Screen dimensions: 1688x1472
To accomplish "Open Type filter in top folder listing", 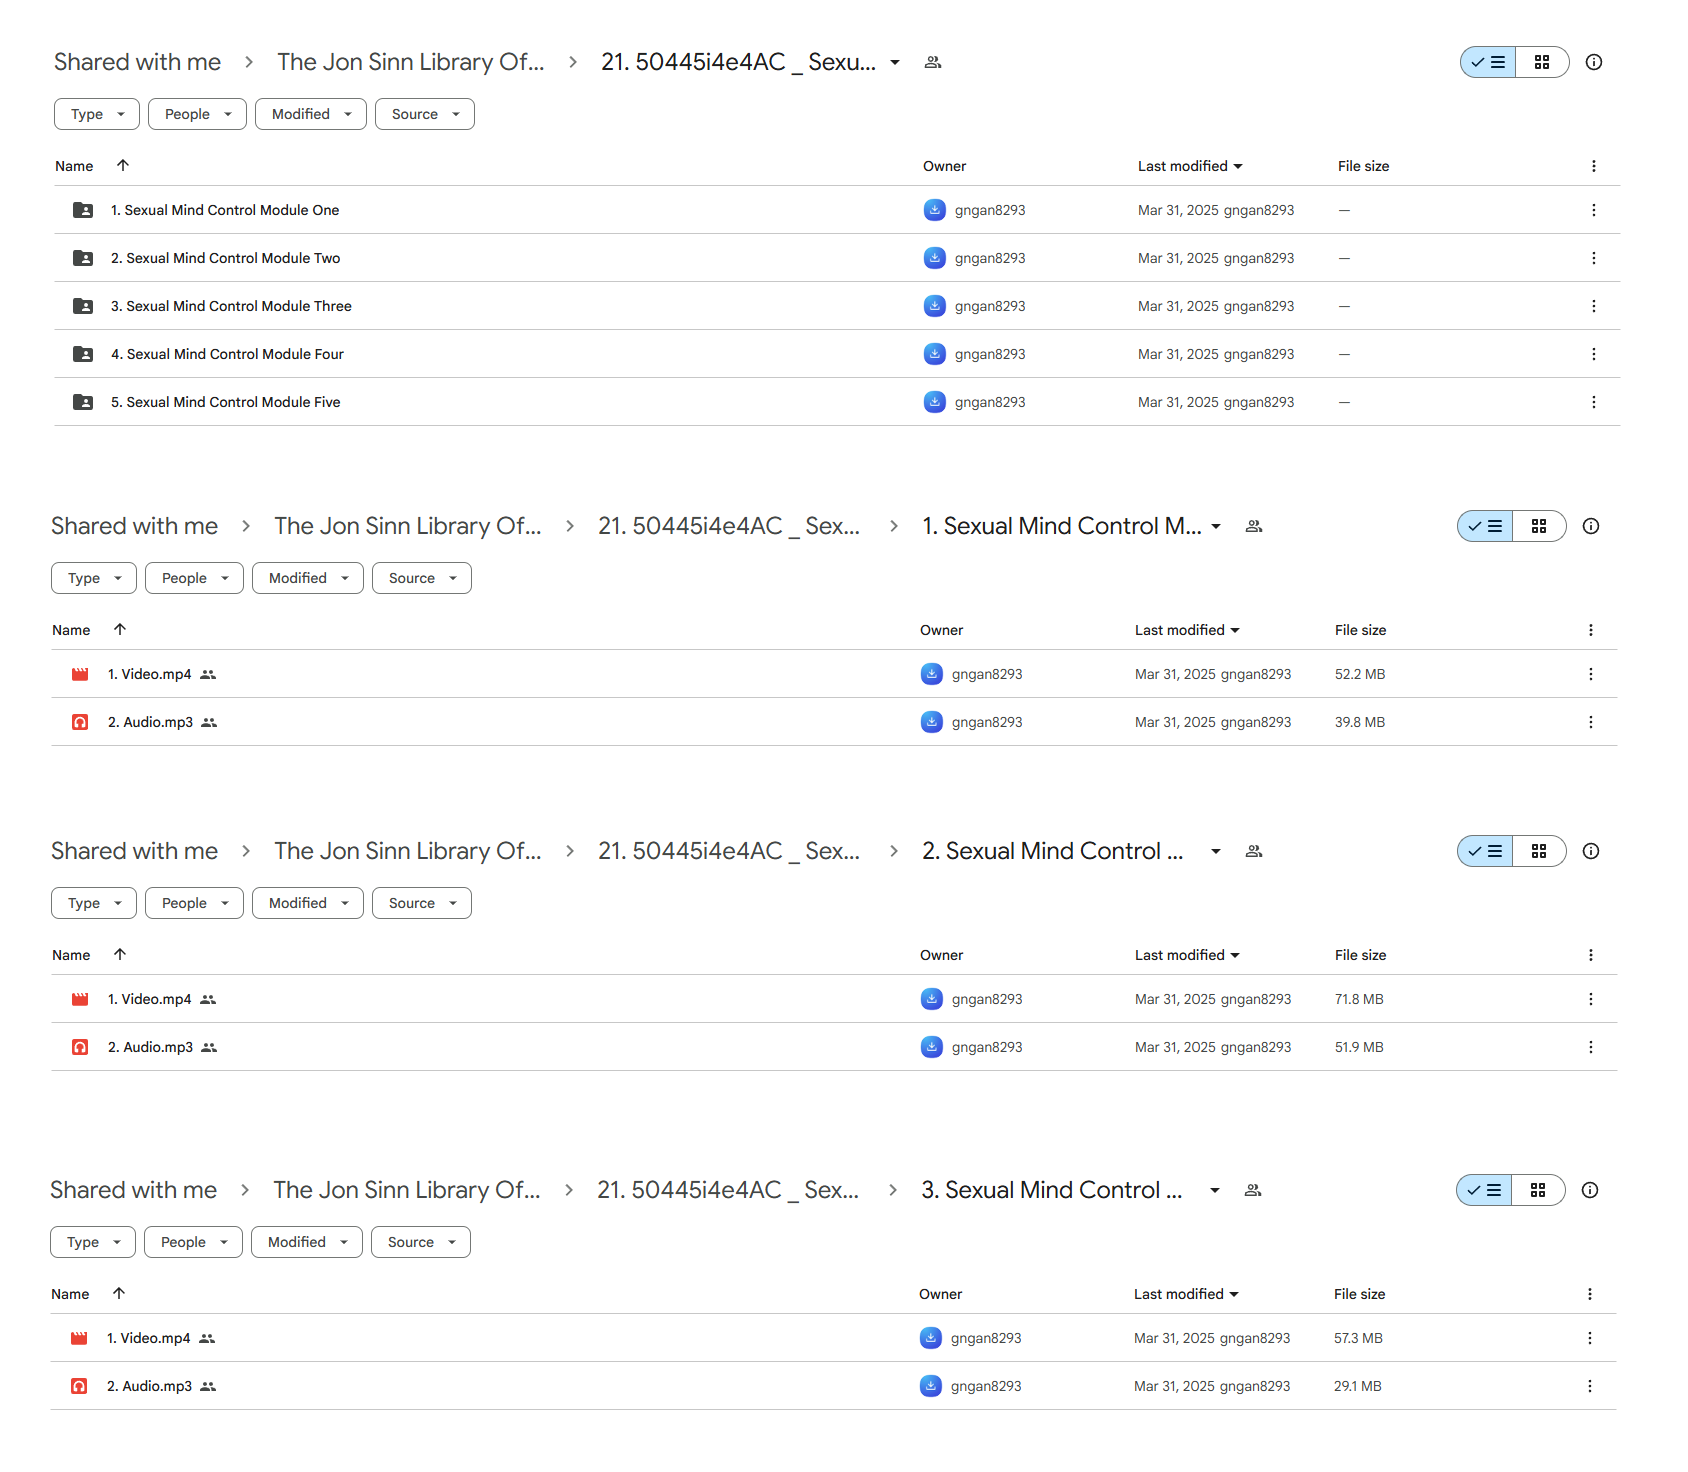I will click(97, 114).
